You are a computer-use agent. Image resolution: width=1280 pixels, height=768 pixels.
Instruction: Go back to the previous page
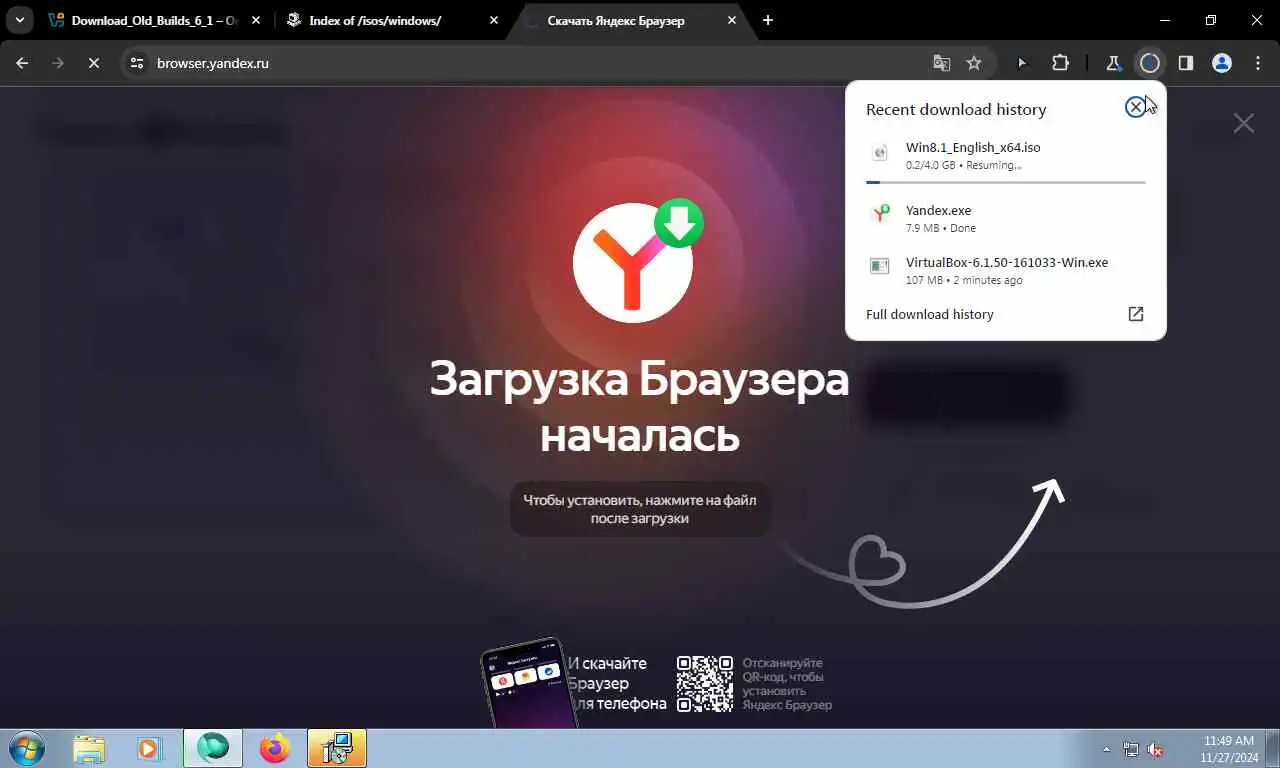point(22,63)
